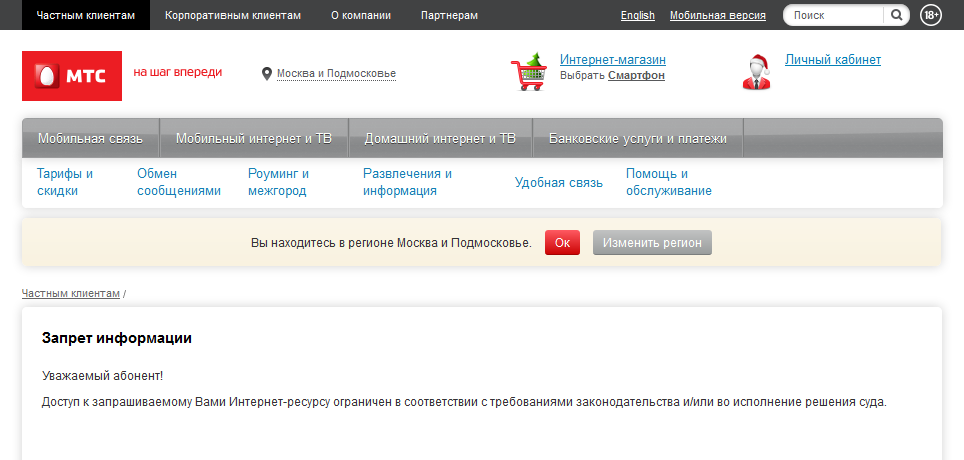964x460 pixels.
Task: Open Интернет-магазин link
Action: tap(613, 60)
